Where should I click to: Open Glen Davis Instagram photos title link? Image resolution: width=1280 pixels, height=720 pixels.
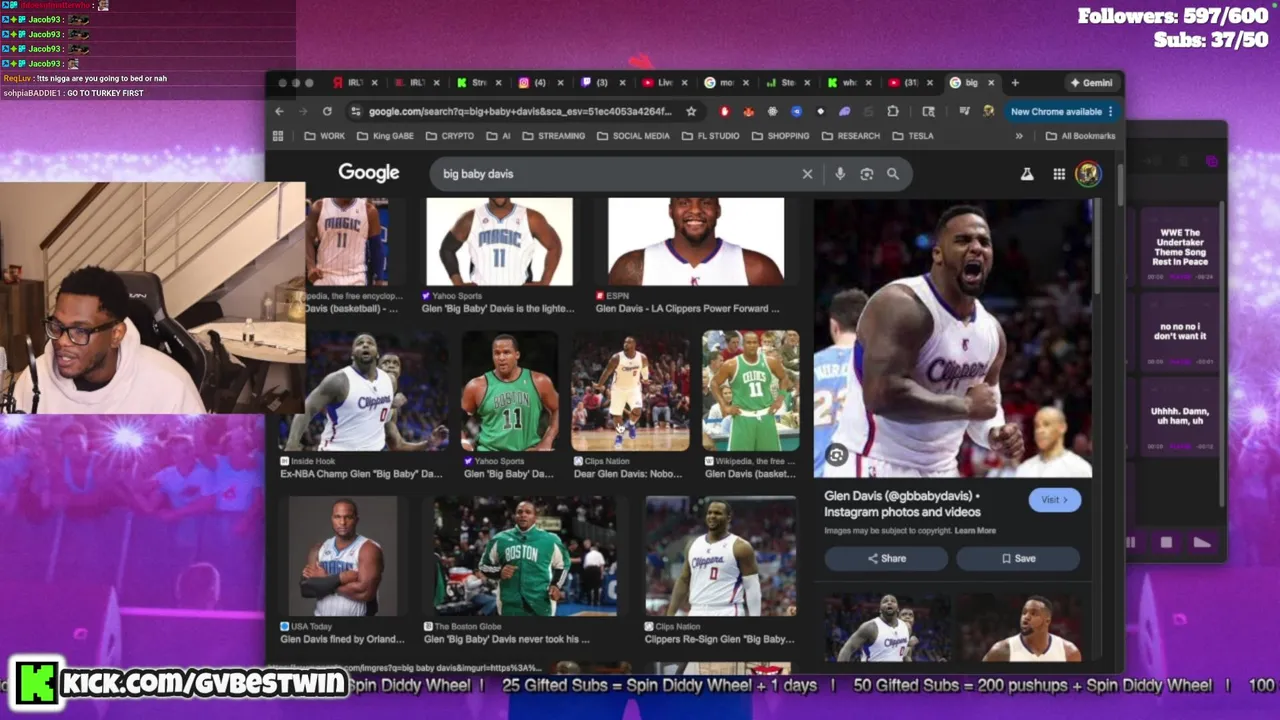click(x=902, y=504)
